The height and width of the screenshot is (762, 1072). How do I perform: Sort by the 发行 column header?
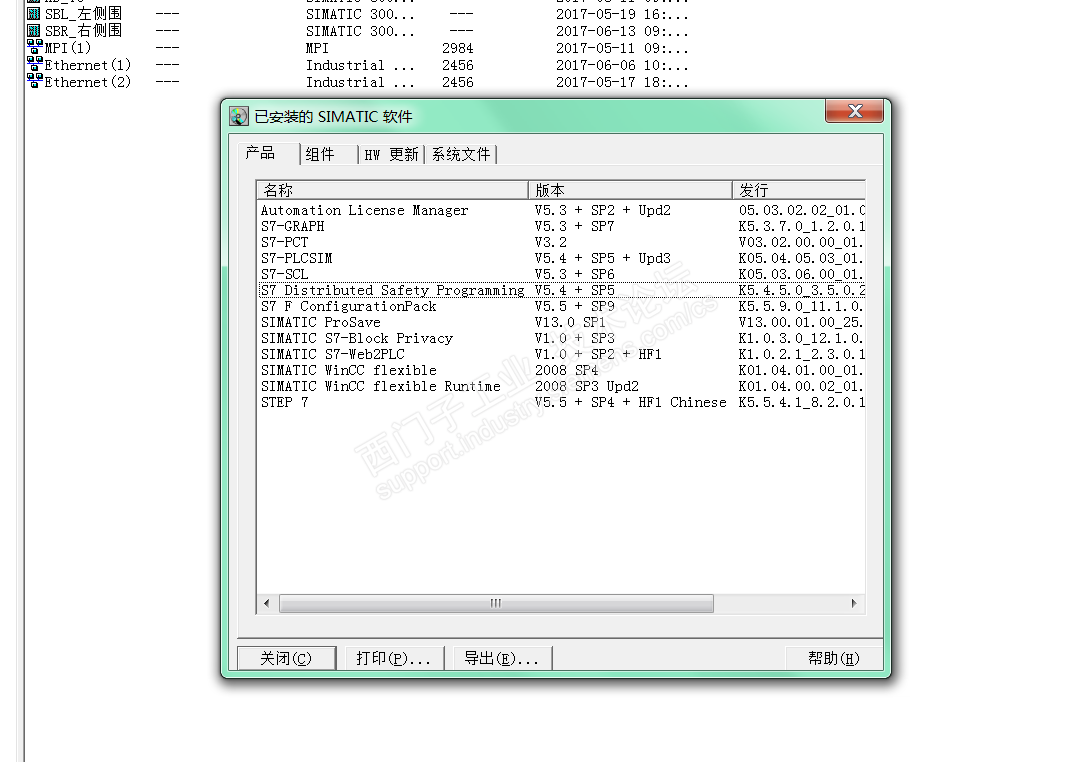(799, 190)
